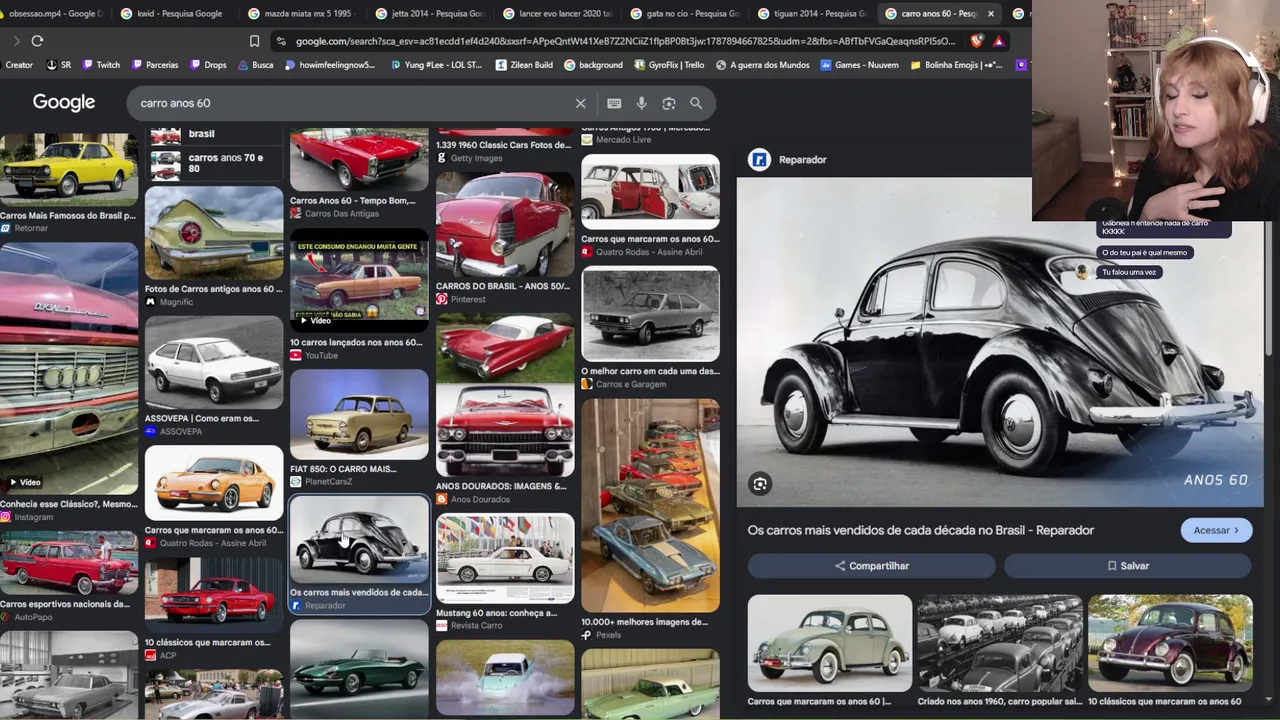Open GyroFlix | Trello bookmark
This screenshot has width=1280, height=720.
click(669, 65)
